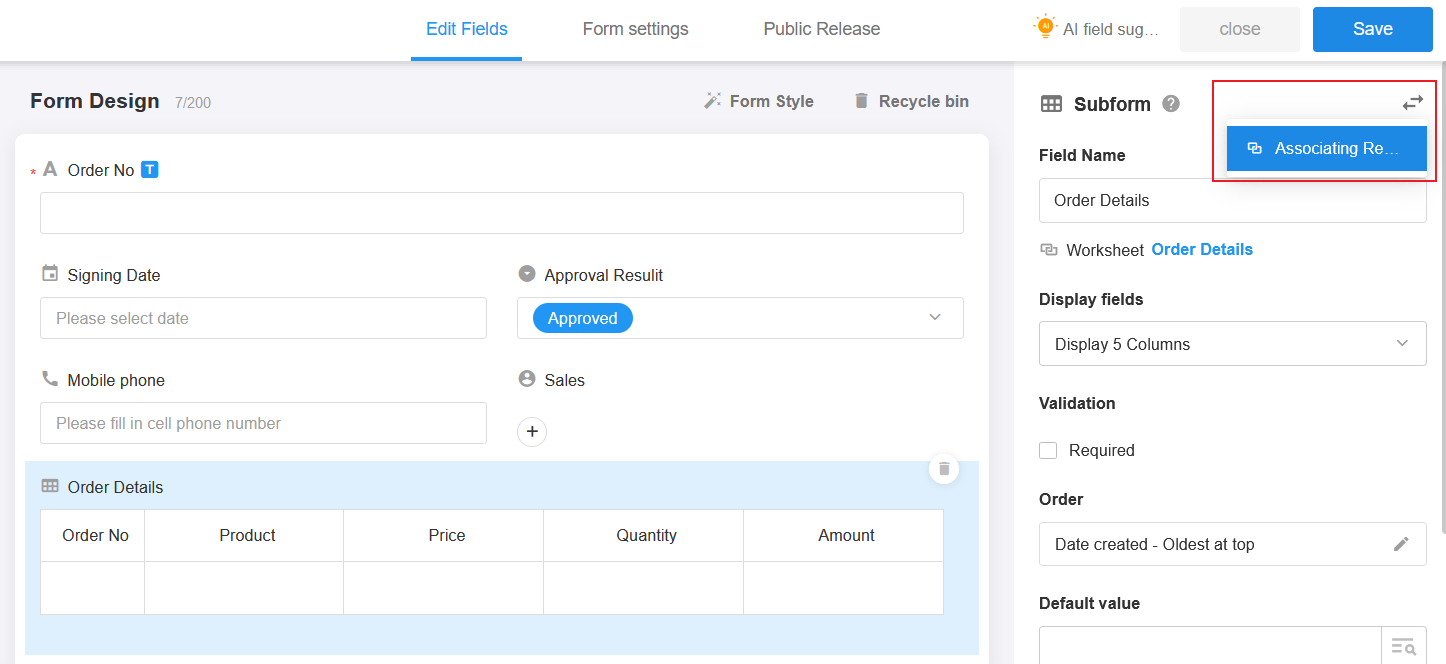Click the Order sort edit pencil icon
Screen dimensions: 1446x664
(1402, 544)
